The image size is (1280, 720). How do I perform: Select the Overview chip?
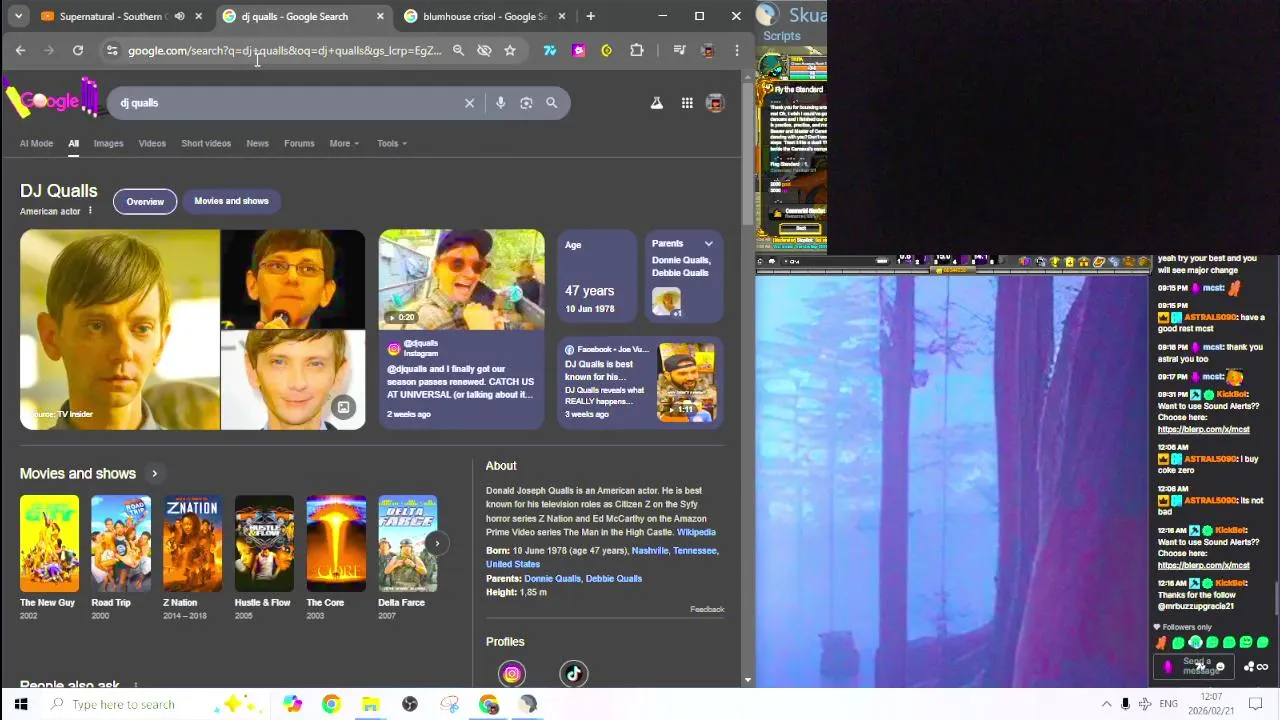tap(145, 201)
